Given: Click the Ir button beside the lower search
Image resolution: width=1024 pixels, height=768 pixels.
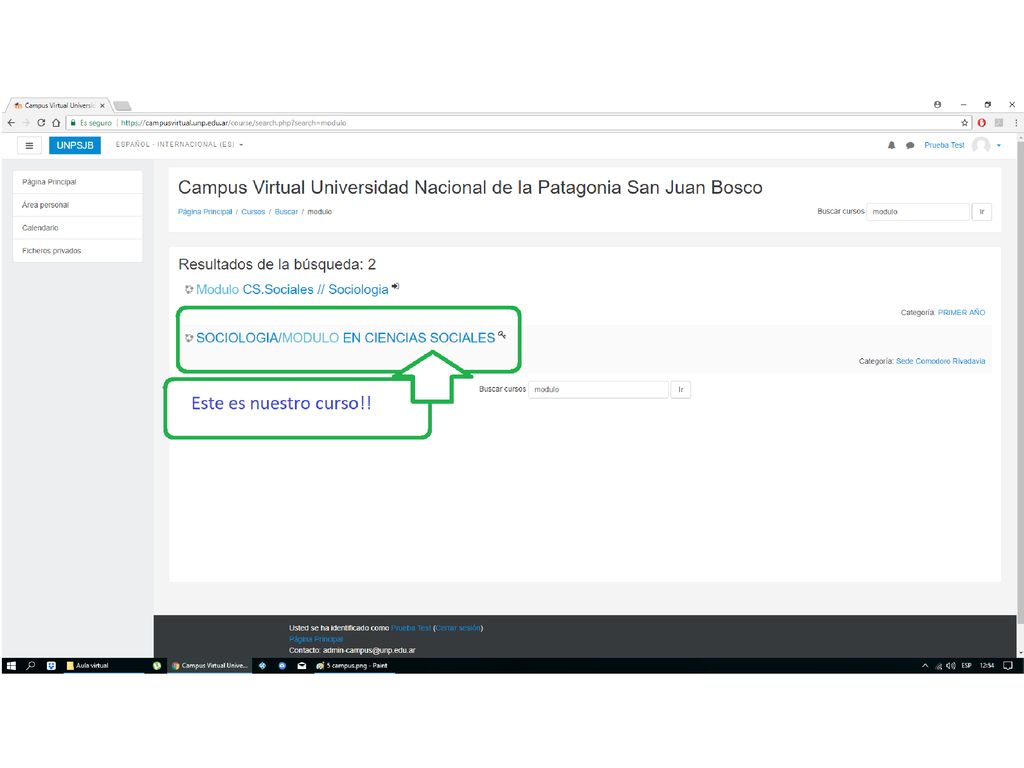Looking at the screenshot, I should (680, 389).
